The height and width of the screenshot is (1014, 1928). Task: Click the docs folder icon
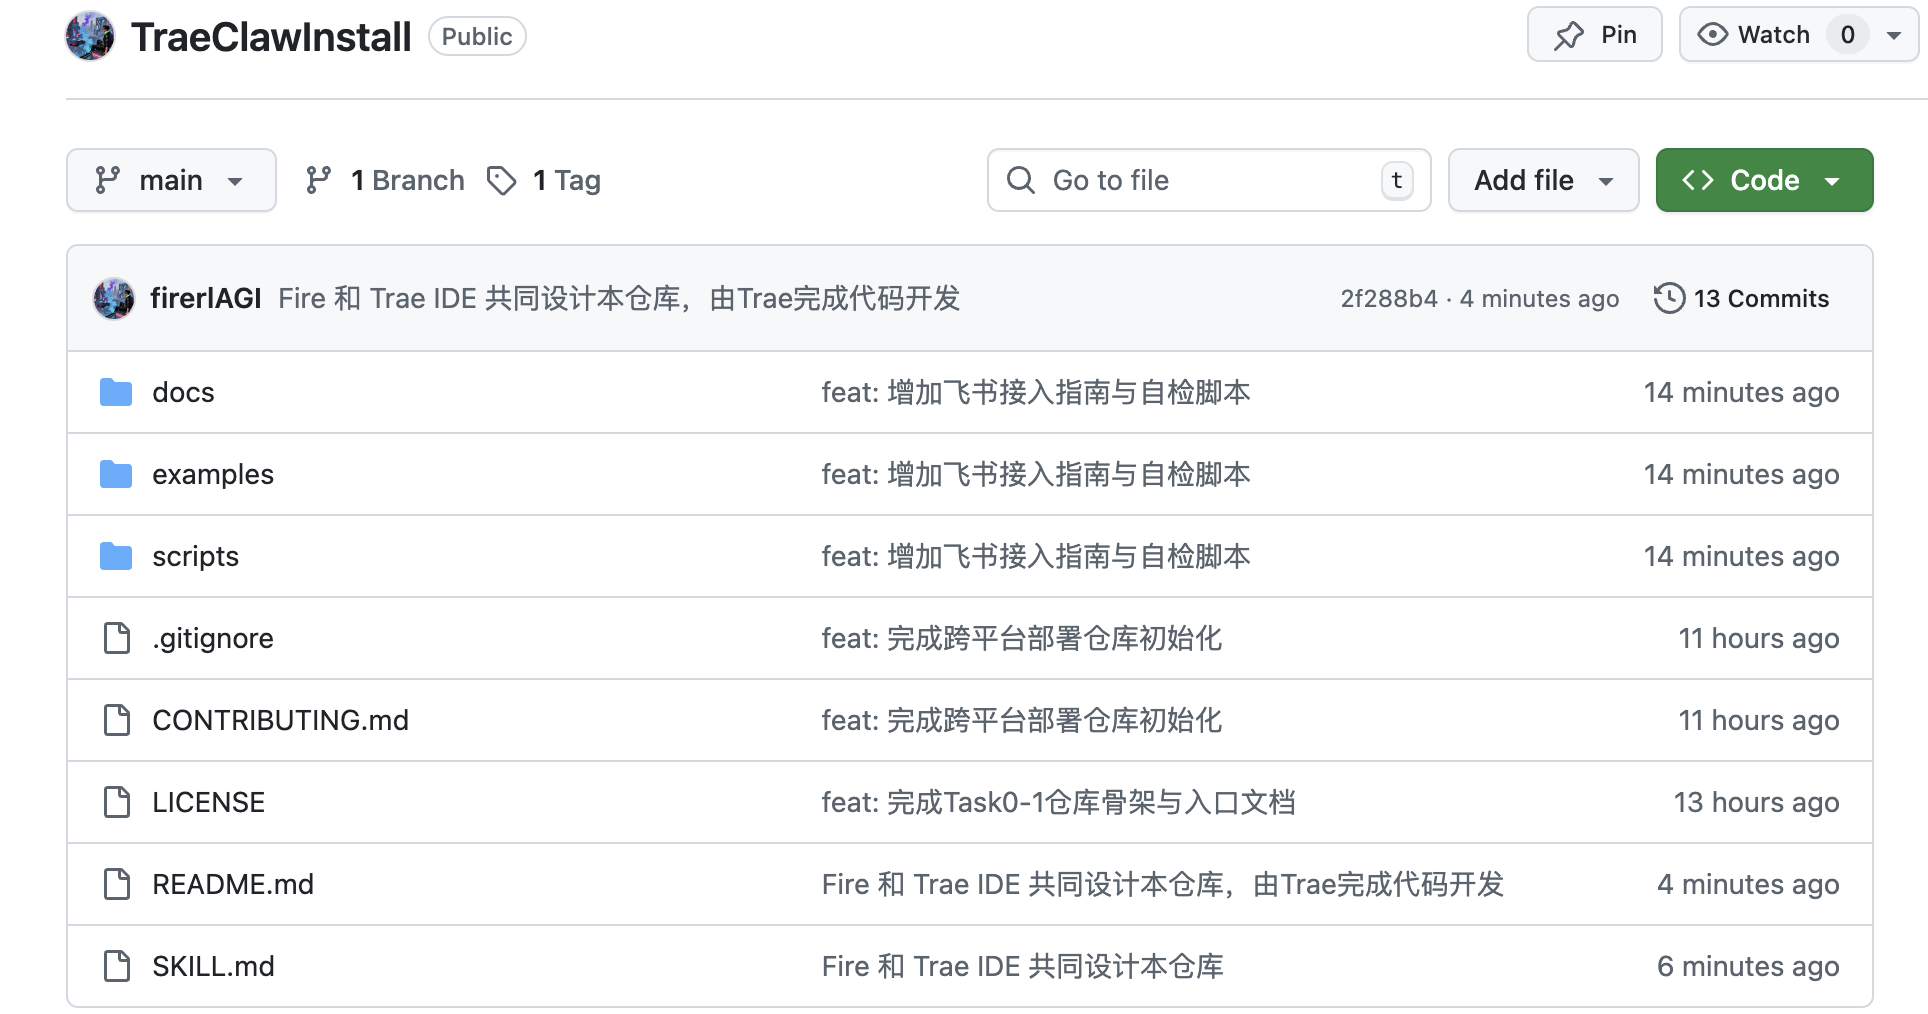(x=116, y=392)
